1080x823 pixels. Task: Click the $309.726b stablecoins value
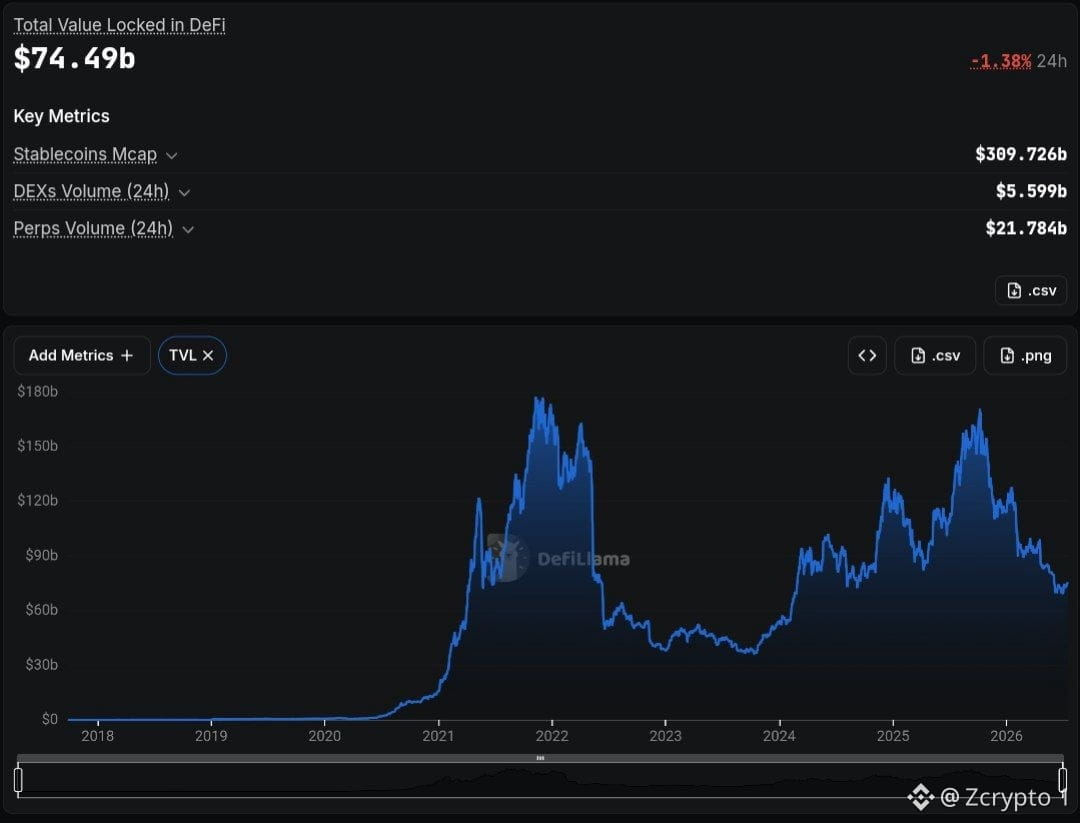1021,154
